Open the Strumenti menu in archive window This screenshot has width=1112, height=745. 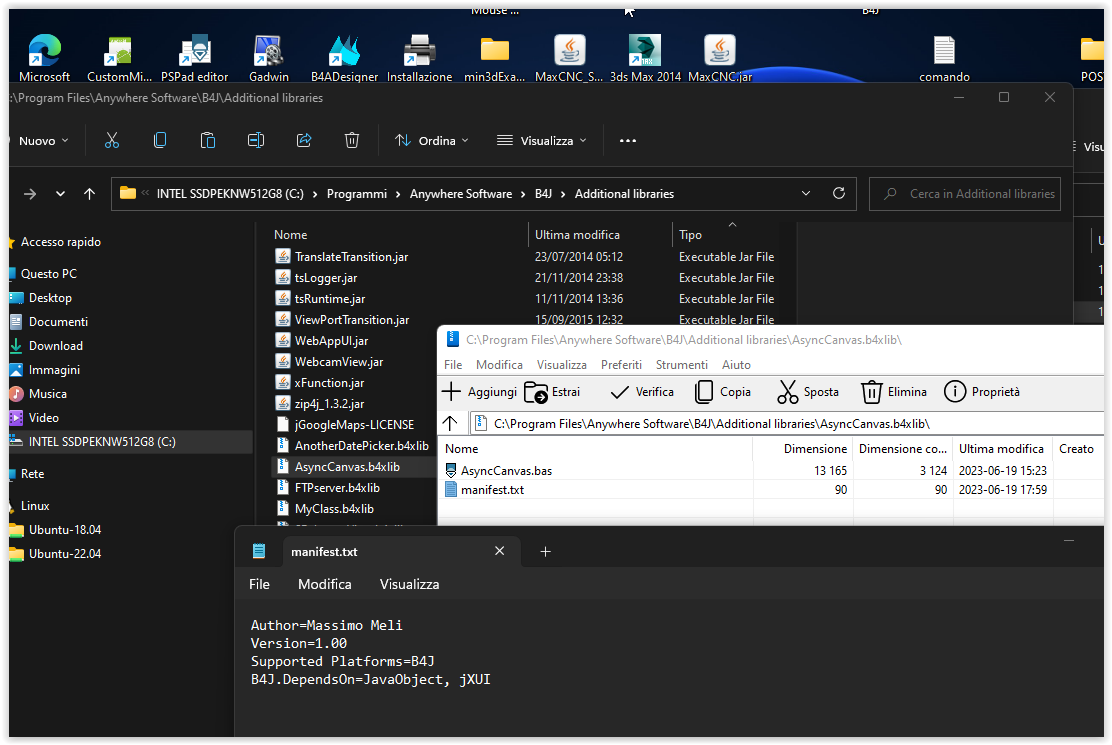click(681, 365)
